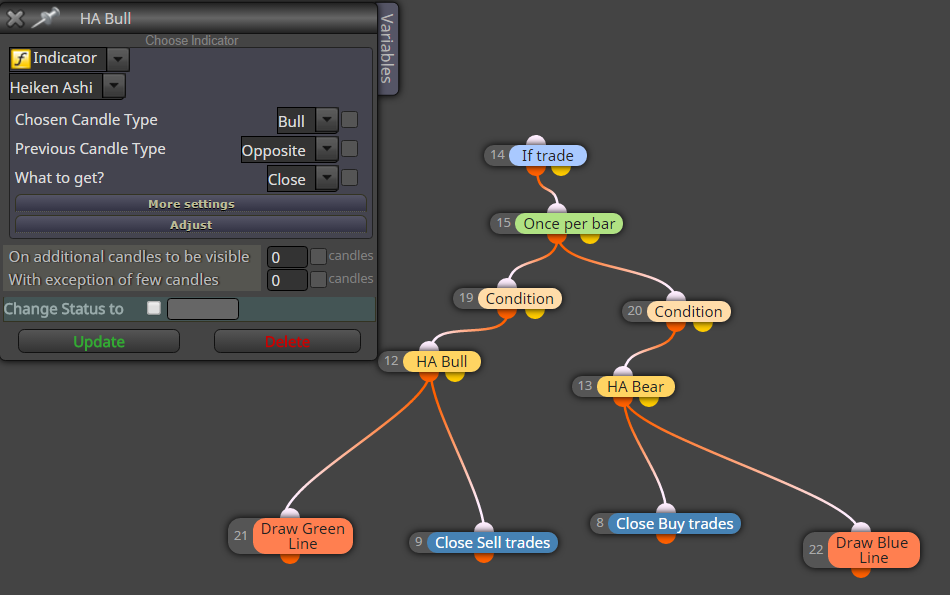This screenshot has height=595, width=950.
Task: Select Condition node number 19
Action: tap(520, 298)
